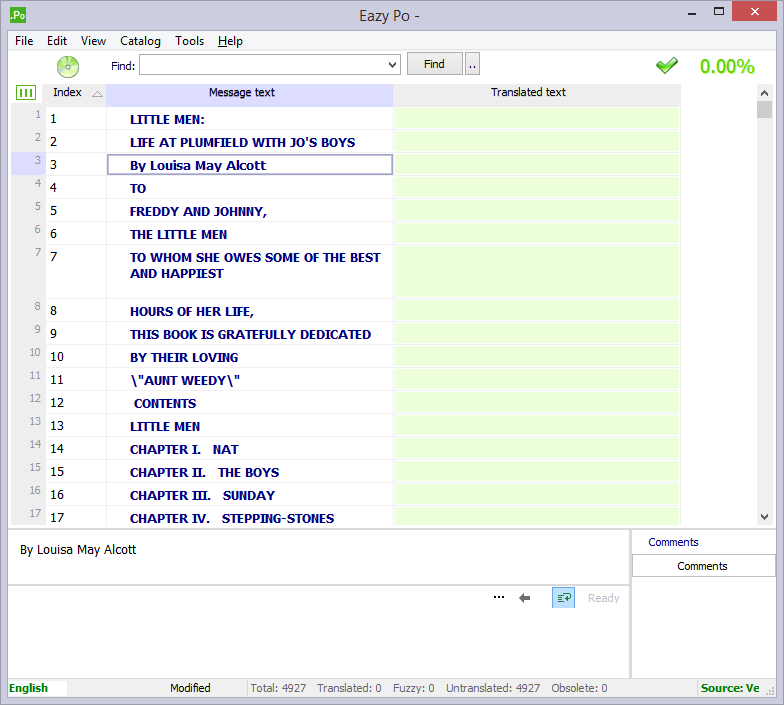Open the File menu
Screen dimensions: 784x705
(24, 41)
